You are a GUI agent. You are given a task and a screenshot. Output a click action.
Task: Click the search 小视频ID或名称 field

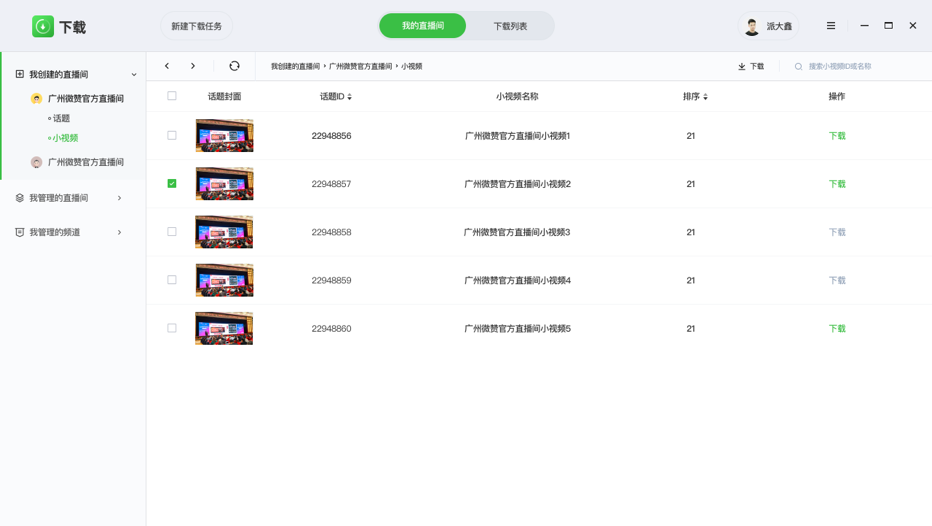850,67
